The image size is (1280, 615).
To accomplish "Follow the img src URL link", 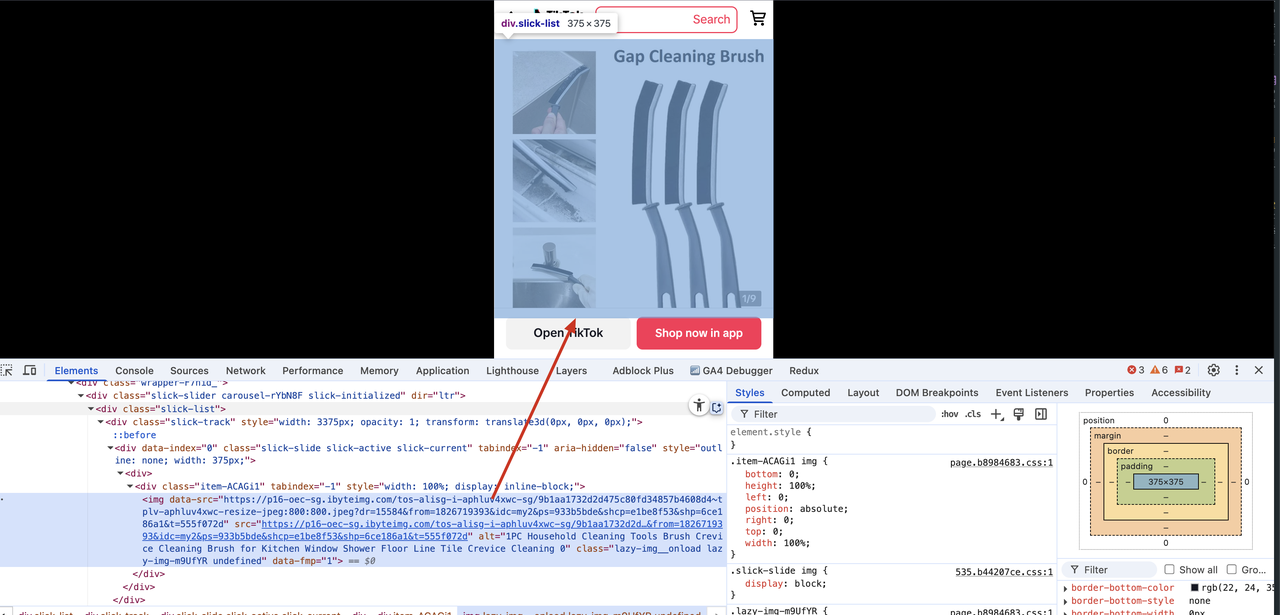I will click(x=432, y=530).
